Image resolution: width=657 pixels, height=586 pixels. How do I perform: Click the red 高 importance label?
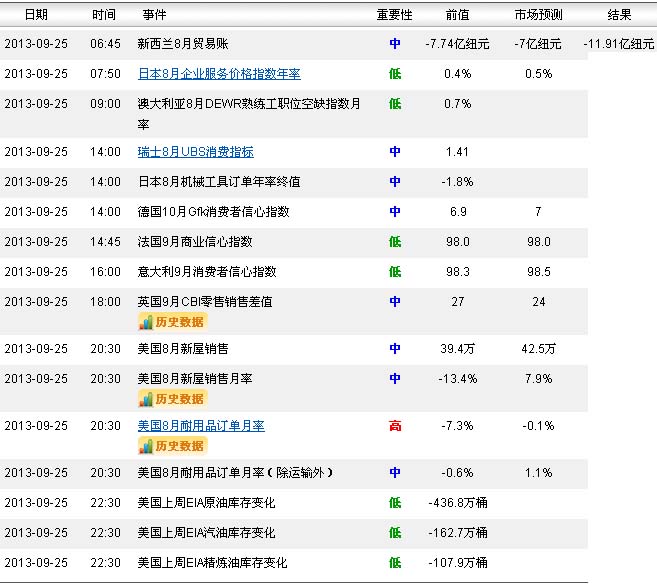point(395,426)
